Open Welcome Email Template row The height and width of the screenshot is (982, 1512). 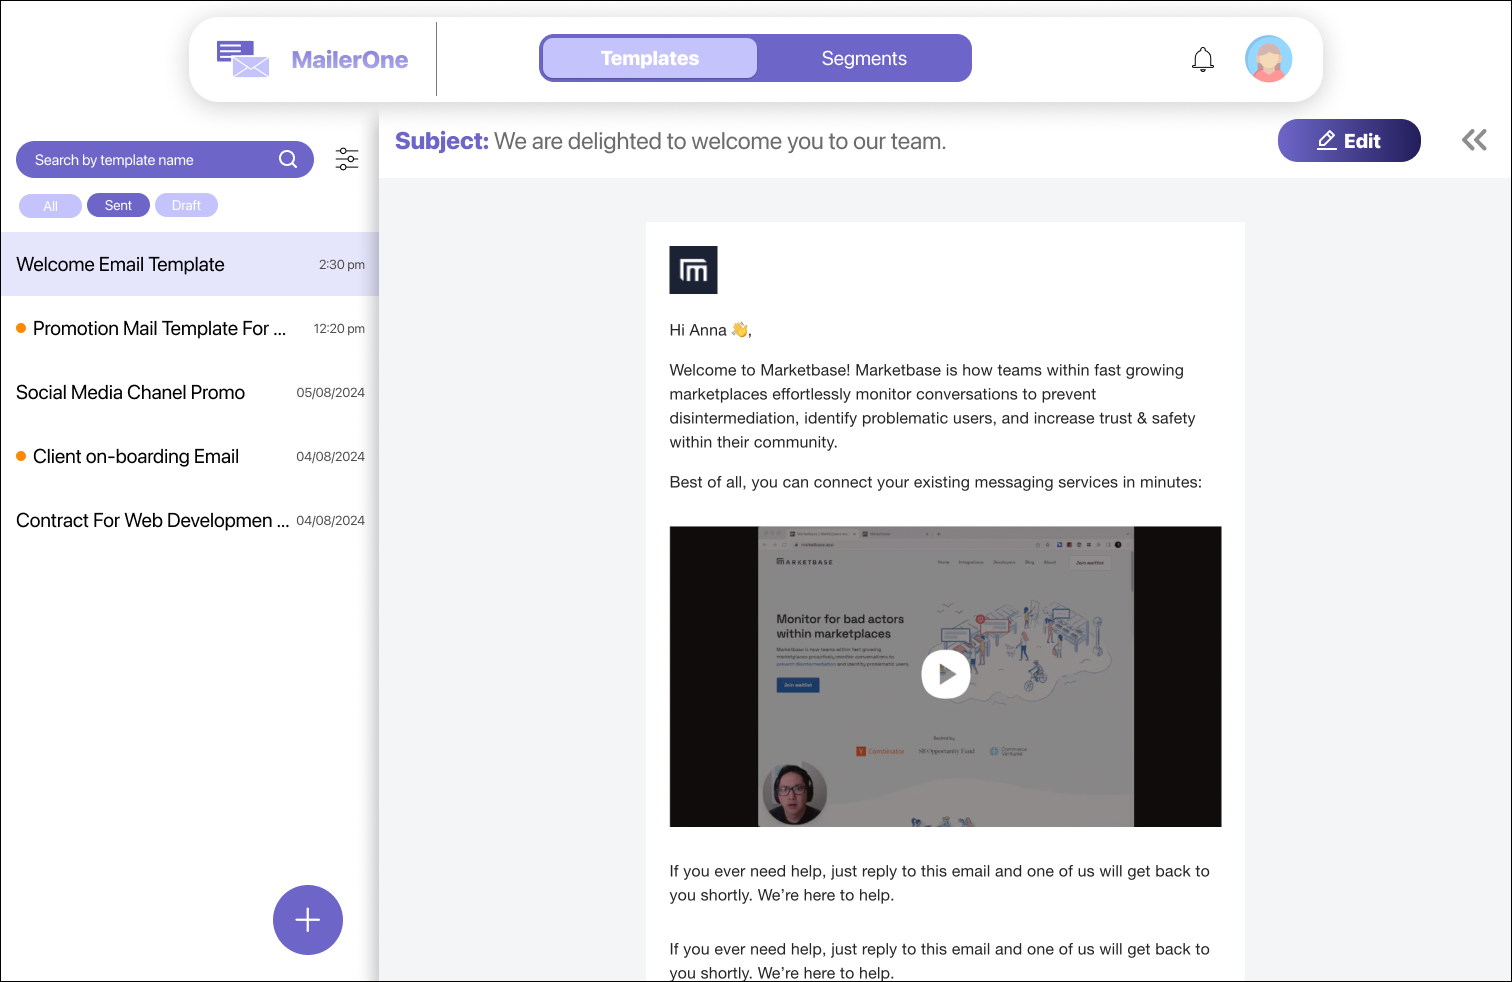[190, 264]
